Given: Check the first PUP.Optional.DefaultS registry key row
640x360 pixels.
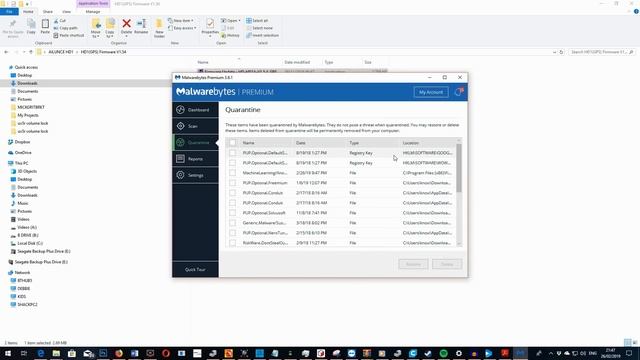Looking at the screenshot, I should click(x=232, y=153).
